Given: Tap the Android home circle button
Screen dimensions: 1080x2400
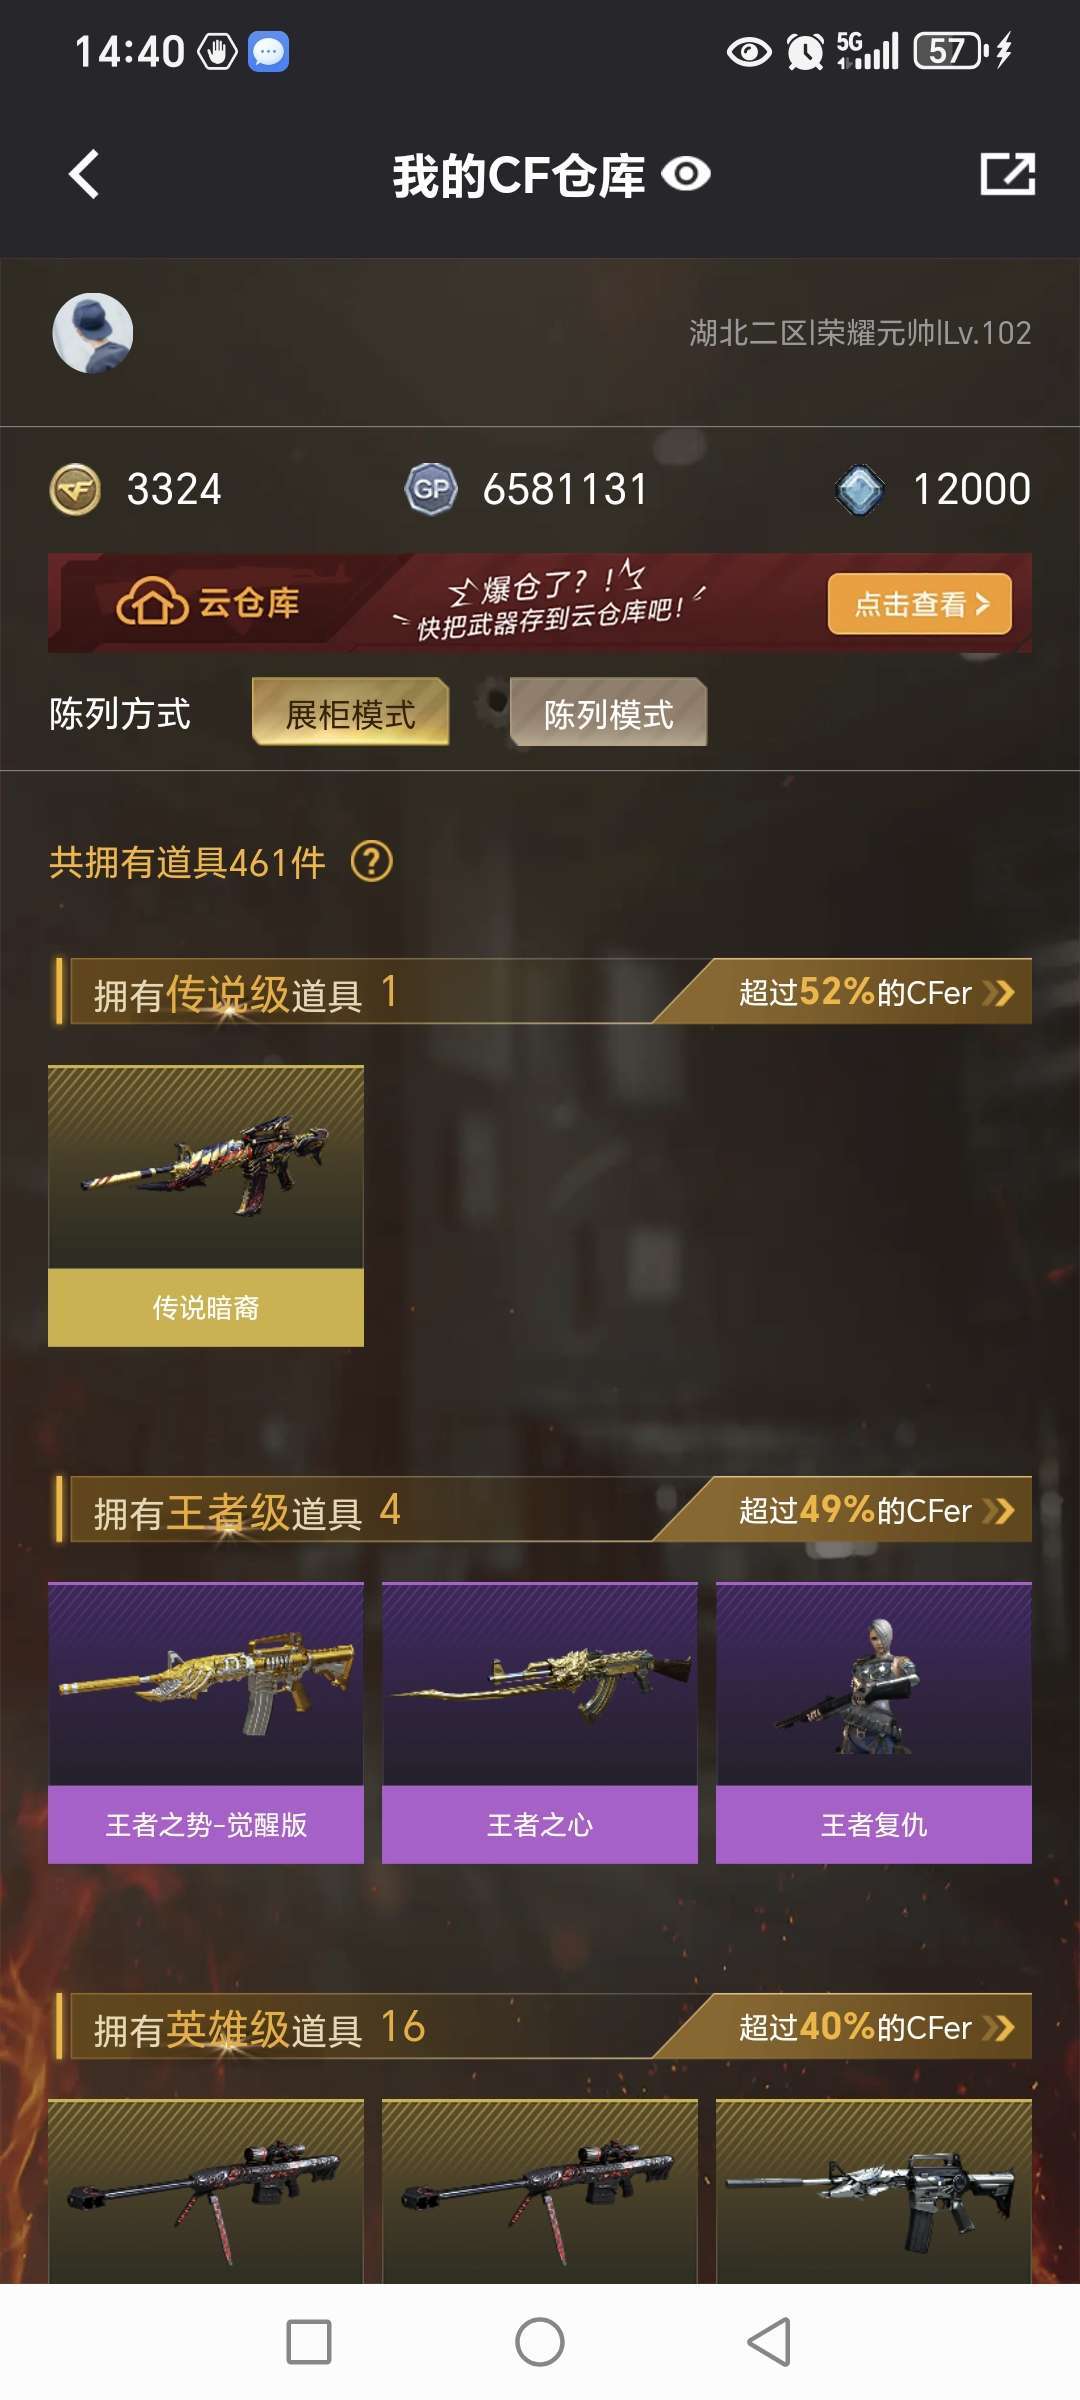Looking at the screenshot, I should 540,2342.
